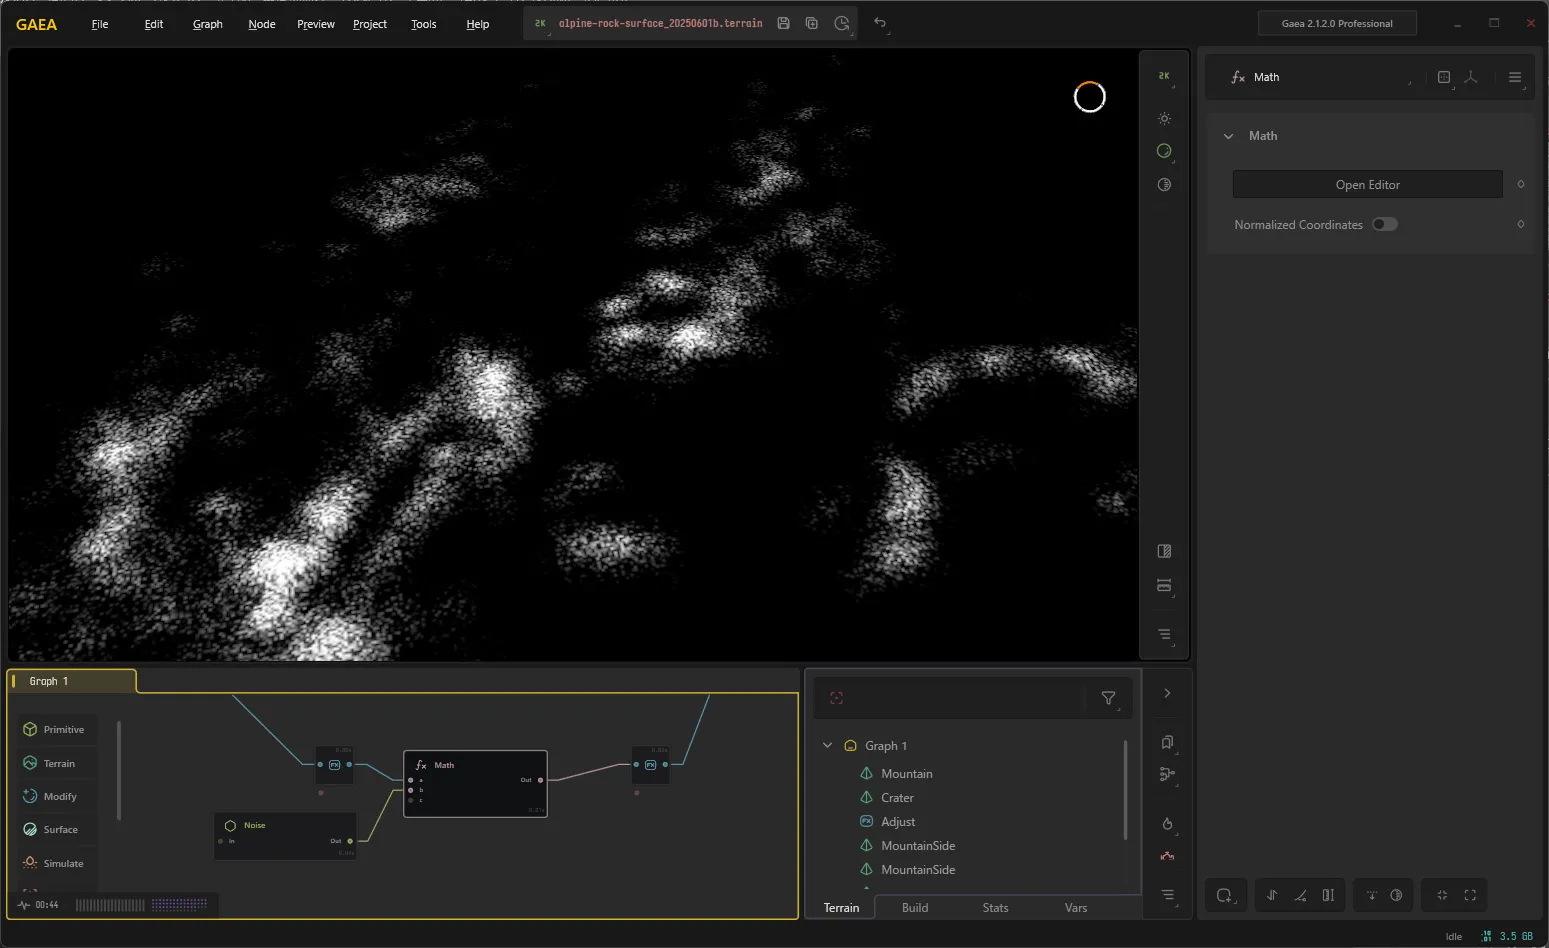Image resolution: width=1549 pixels, height=948 pixels.
Task: Open viewport lighting sun icon
Action: click(1164, 118)
